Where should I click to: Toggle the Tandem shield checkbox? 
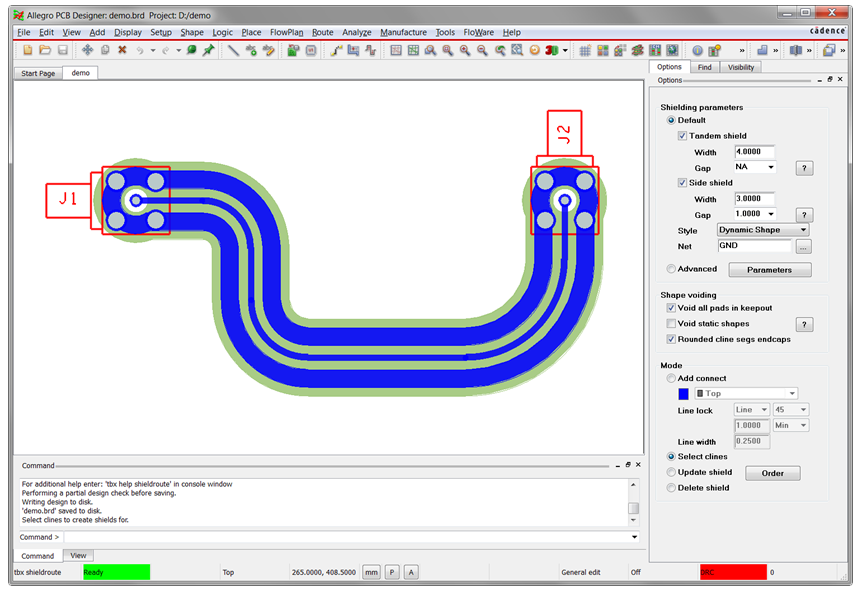pyautogui.click(x=682, y=135)
